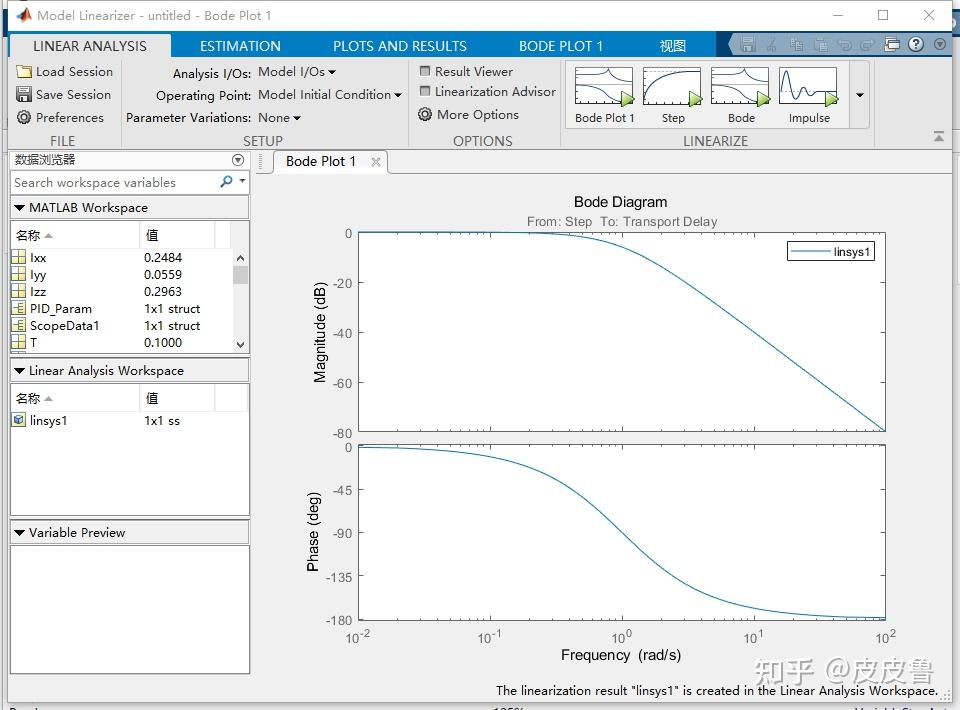Click the help question mark icon
Viewport: 960px width, 710px height.
(918, 44)
